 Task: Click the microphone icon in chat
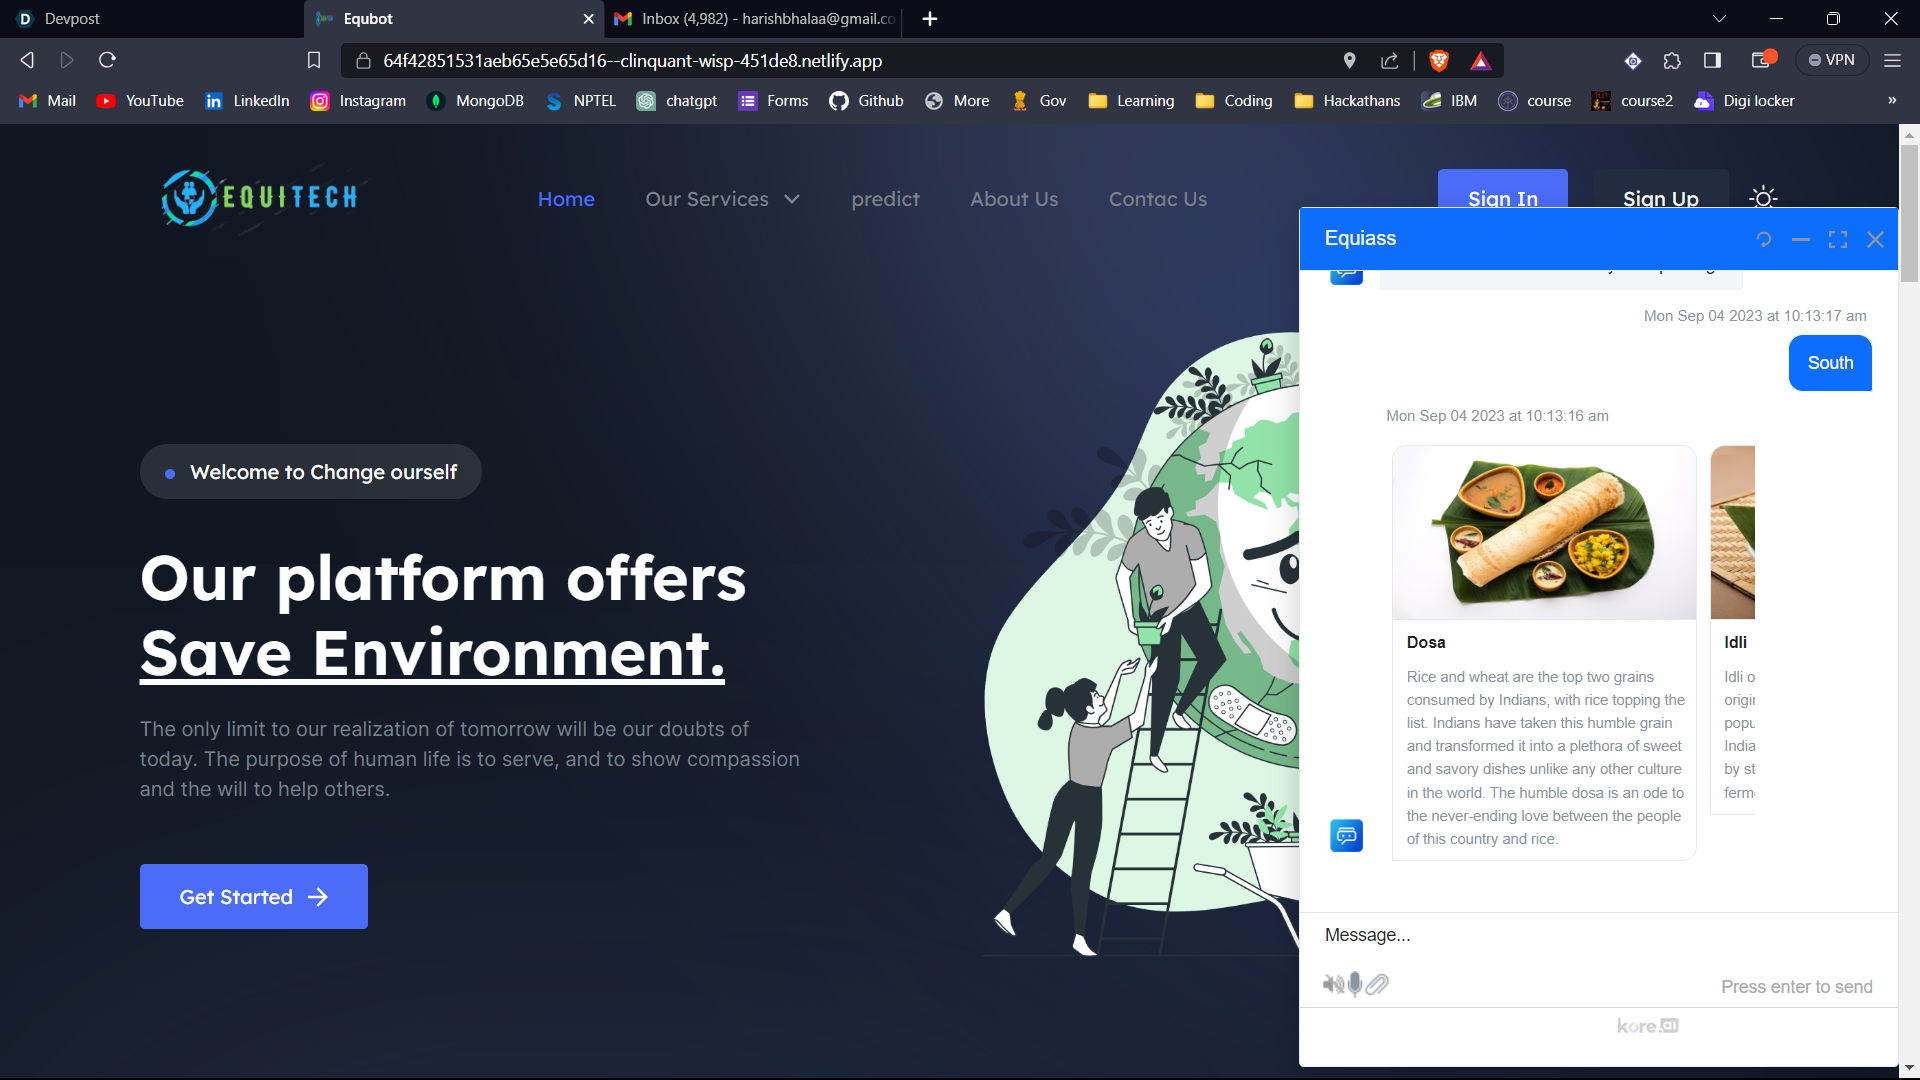click(x=1355, y=984)
